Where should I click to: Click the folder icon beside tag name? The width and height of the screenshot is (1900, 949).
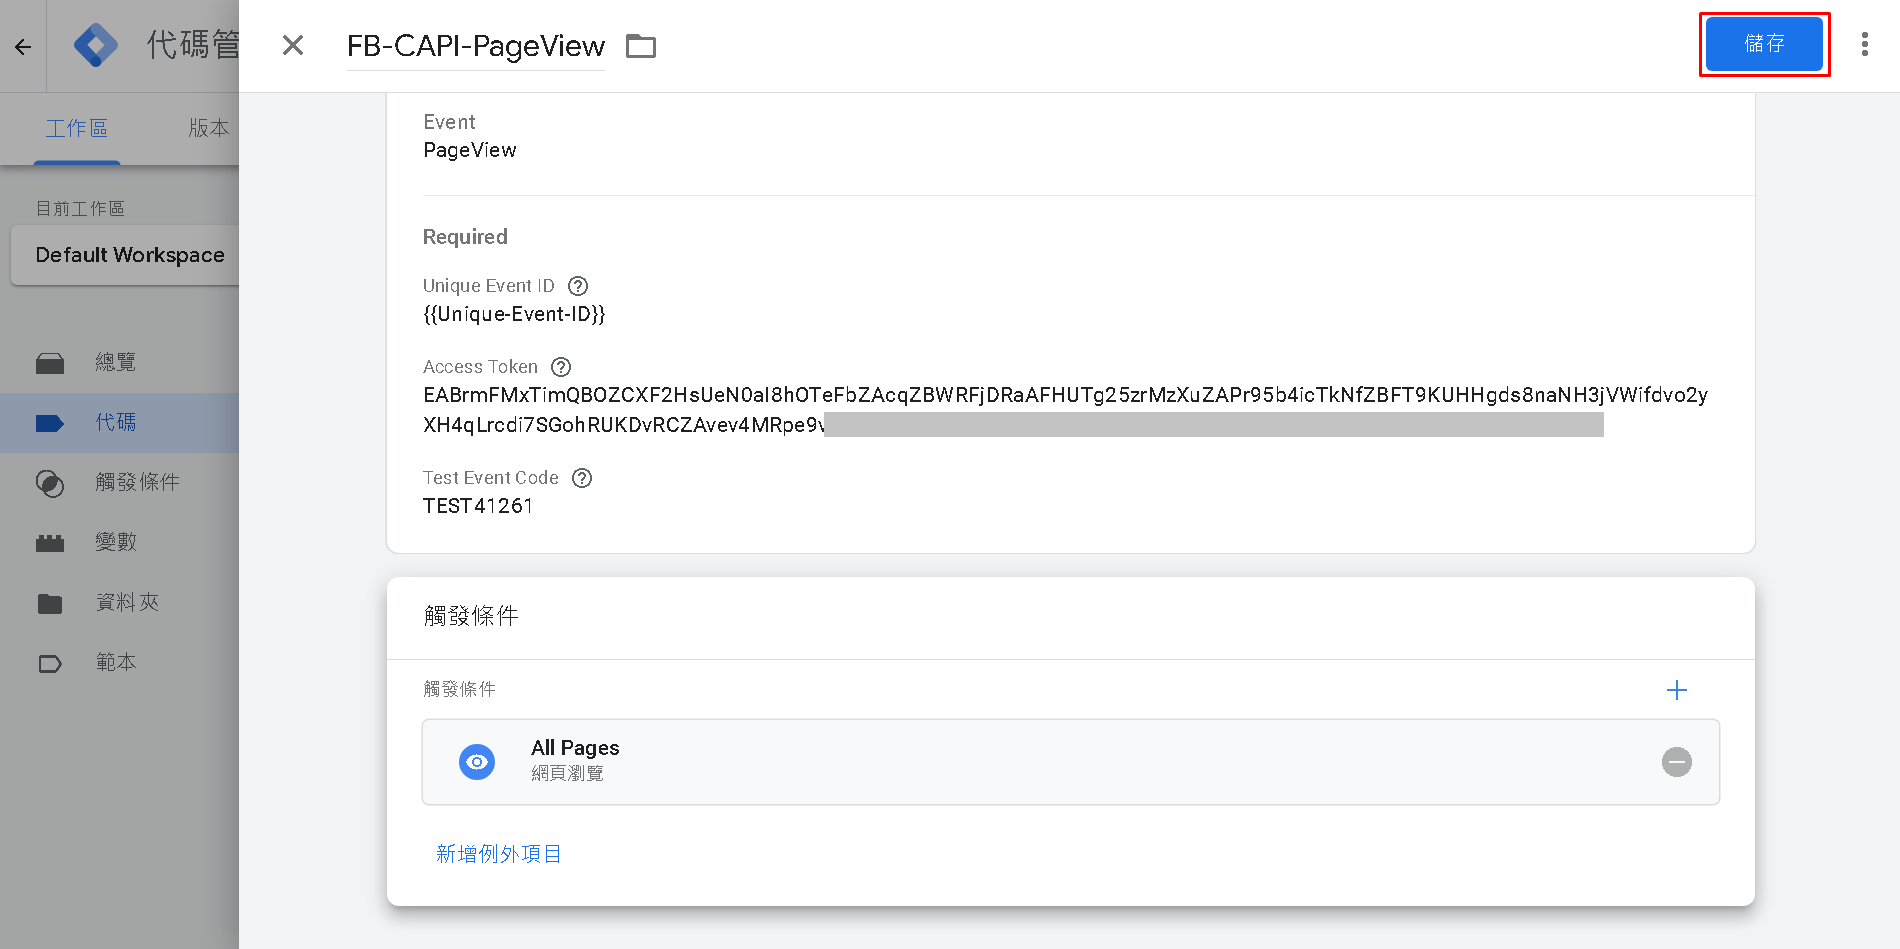point(641,46)
